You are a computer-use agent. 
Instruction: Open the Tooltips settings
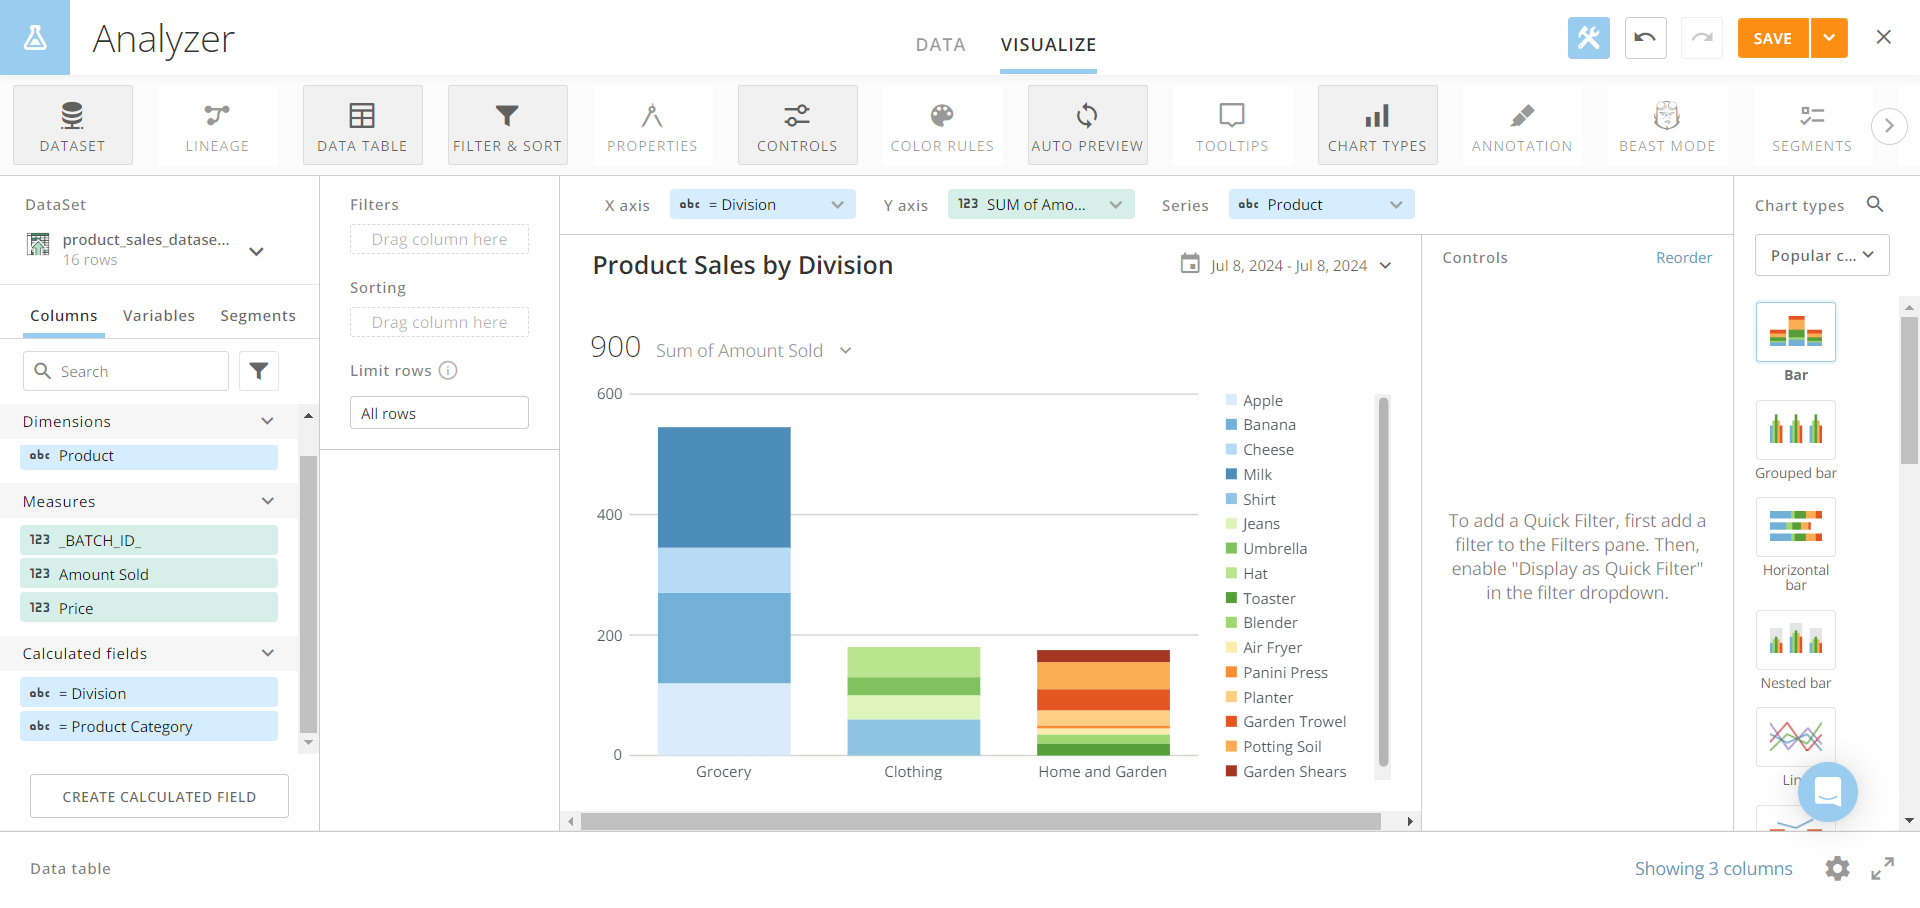(1232, 125)
